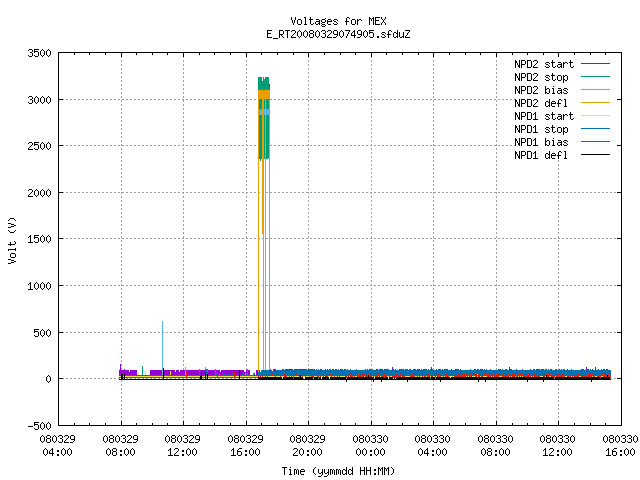Select the filename E_RT20080329074905.sfduZ subtitle
This screenshot has height=480, width=640.
[338, 34]
